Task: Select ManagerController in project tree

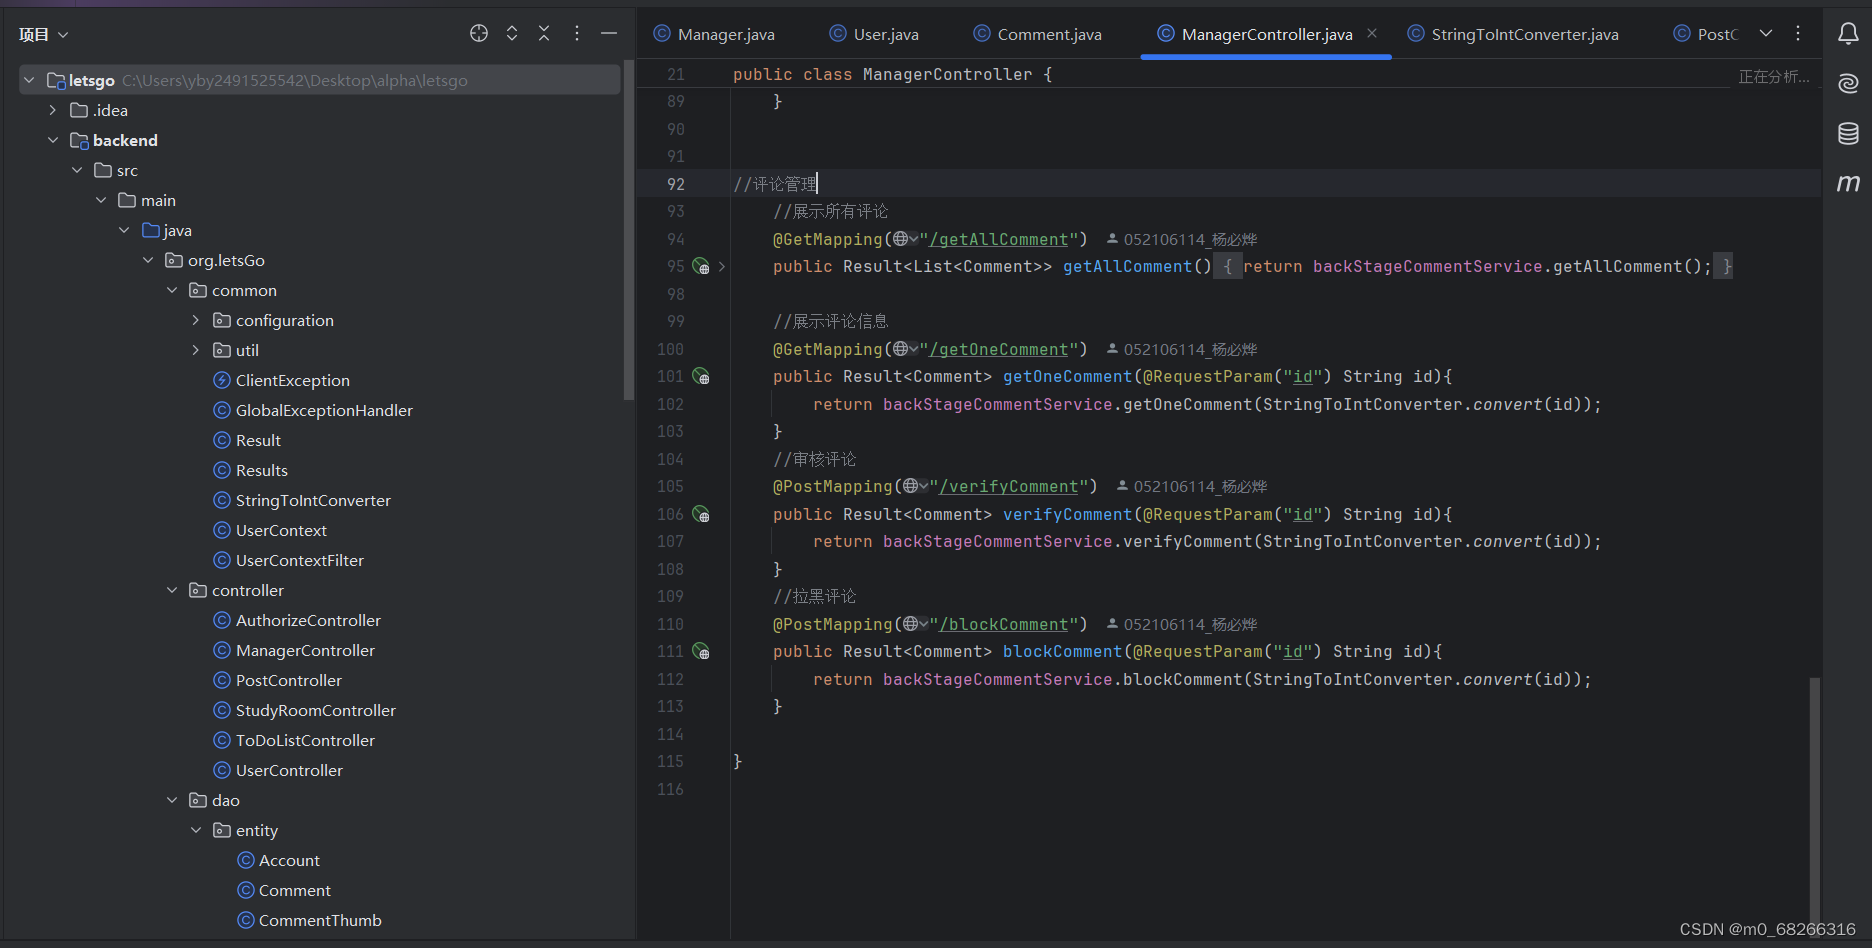Action: (x=294, y=650)
